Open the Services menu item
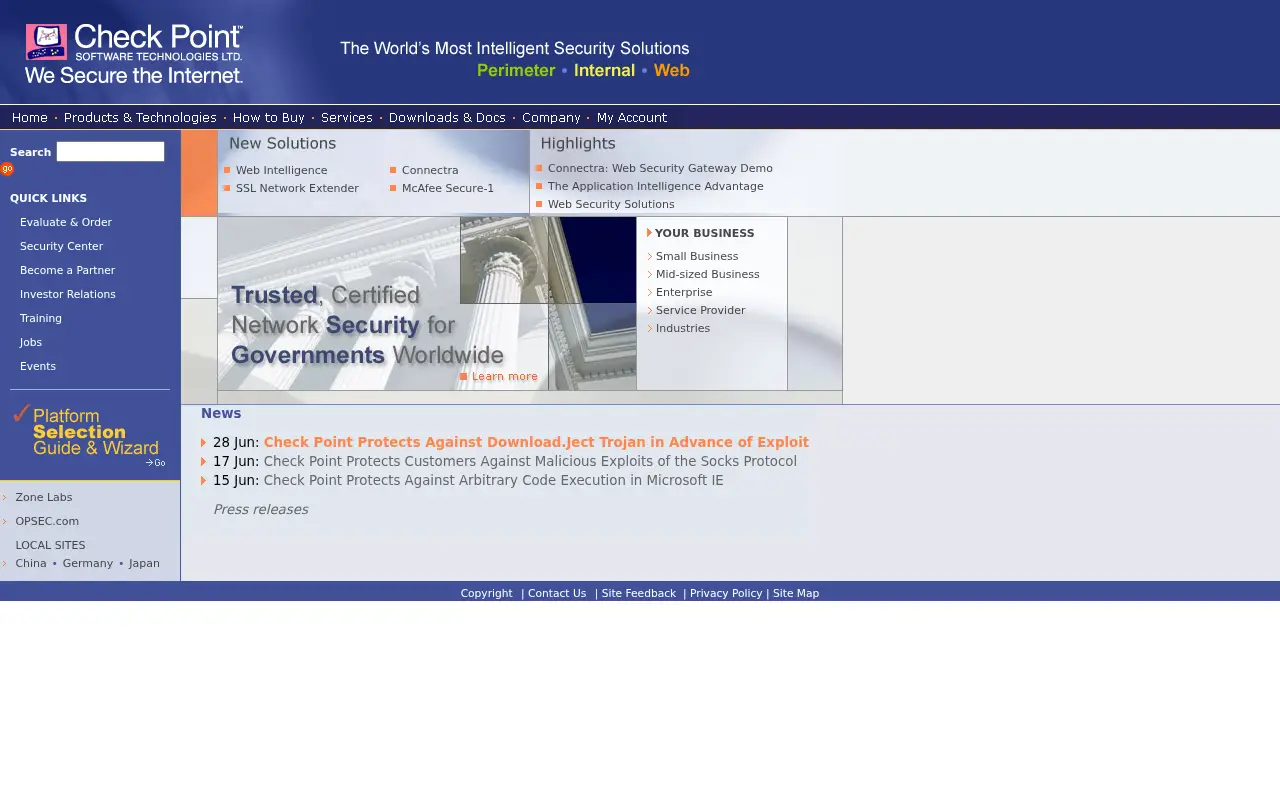Screen dimensions: 1280x800 click(347, 118)
